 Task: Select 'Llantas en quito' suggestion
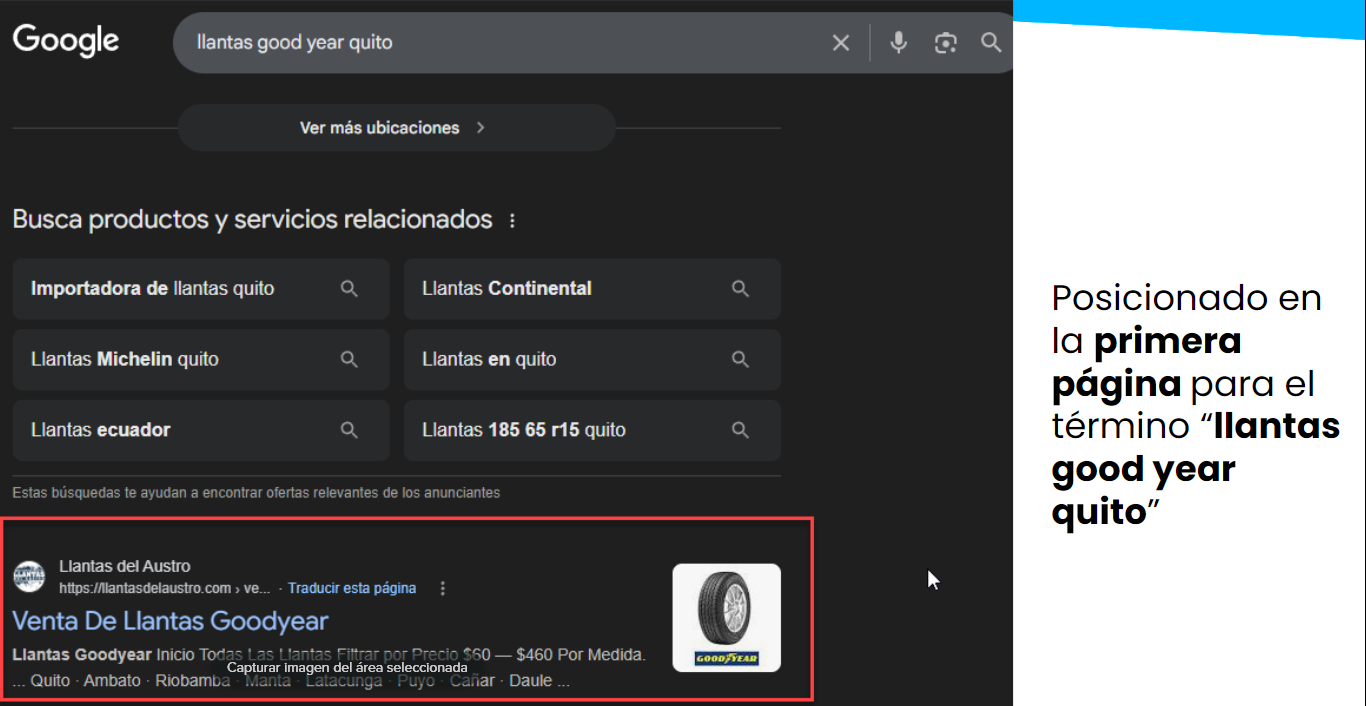click(592, 360)
